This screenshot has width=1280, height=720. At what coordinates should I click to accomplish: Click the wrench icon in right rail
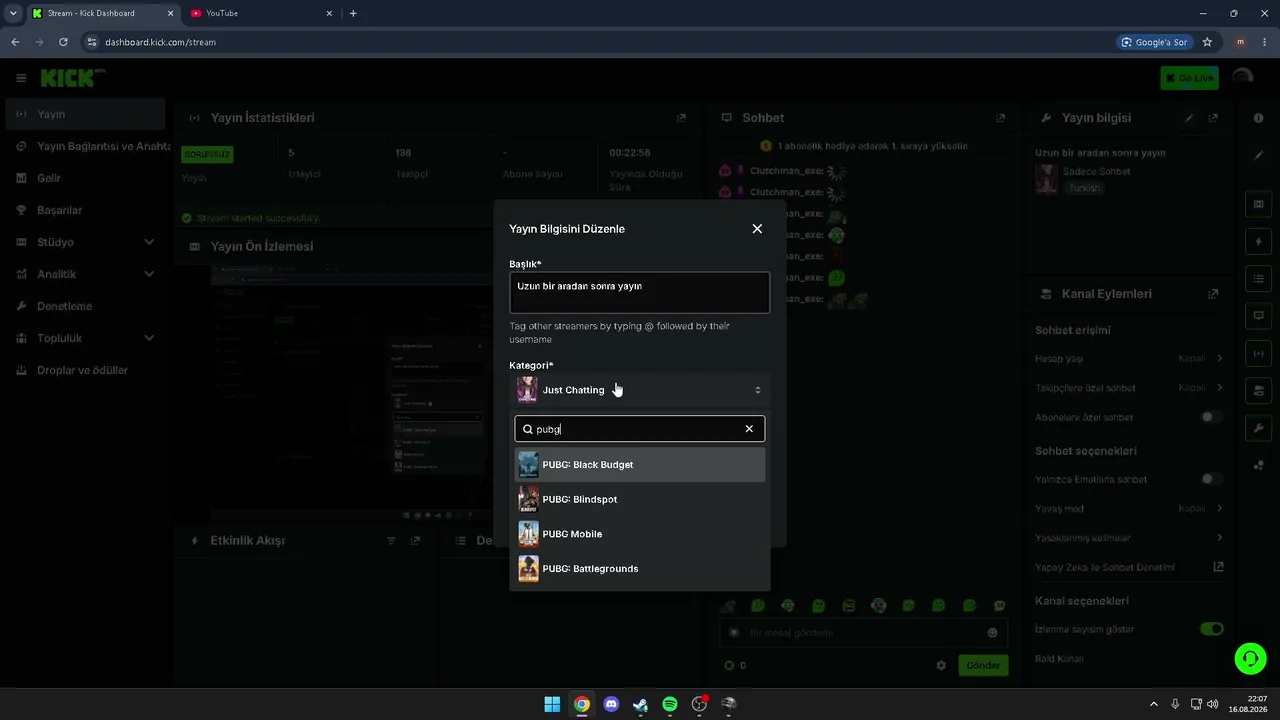1258,428
